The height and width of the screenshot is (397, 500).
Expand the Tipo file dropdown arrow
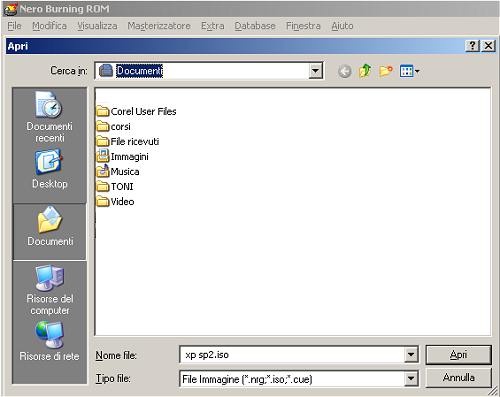[x=411, y=379]
